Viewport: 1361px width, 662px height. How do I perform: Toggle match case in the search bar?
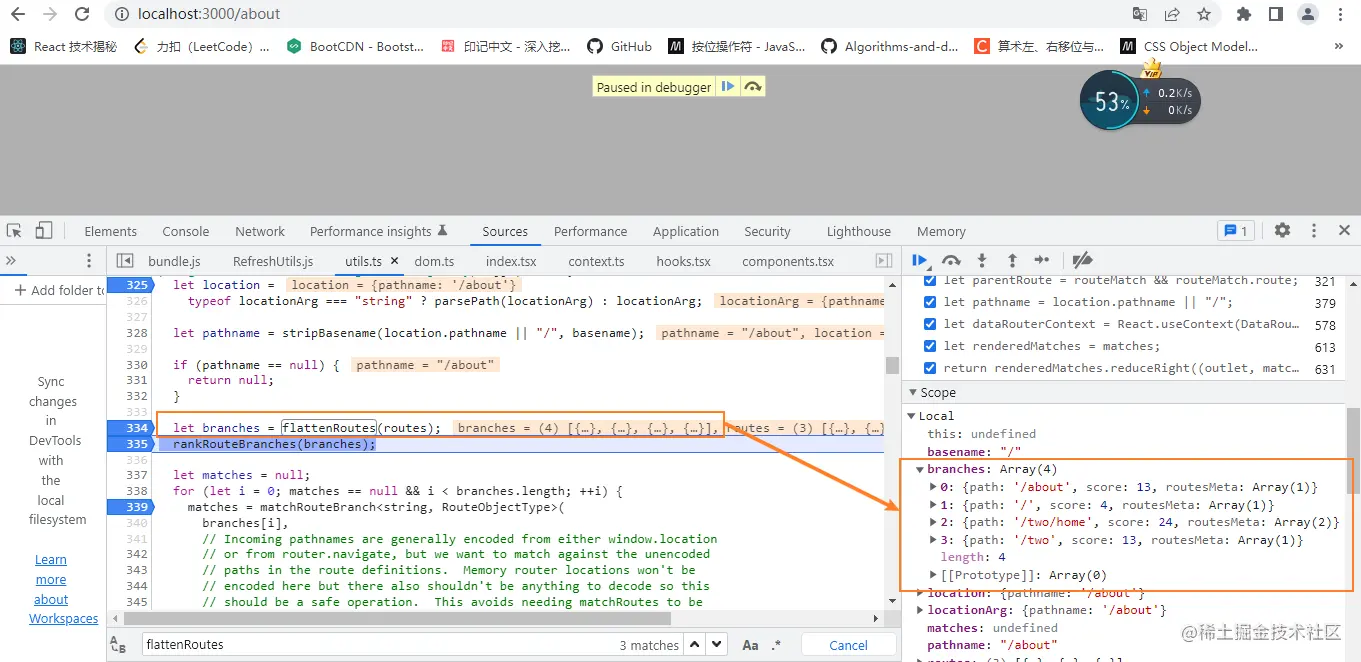pos(751,644)
